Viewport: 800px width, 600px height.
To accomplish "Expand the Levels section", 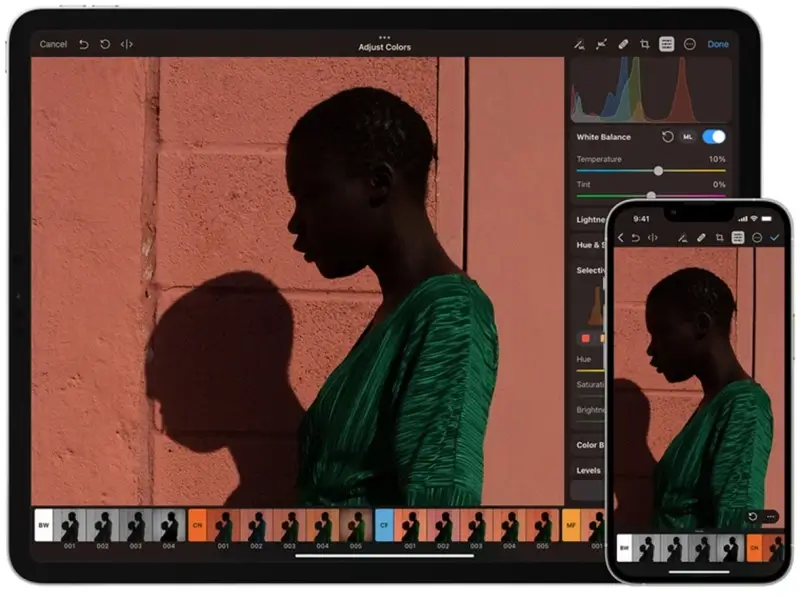I will pos(589,470).
